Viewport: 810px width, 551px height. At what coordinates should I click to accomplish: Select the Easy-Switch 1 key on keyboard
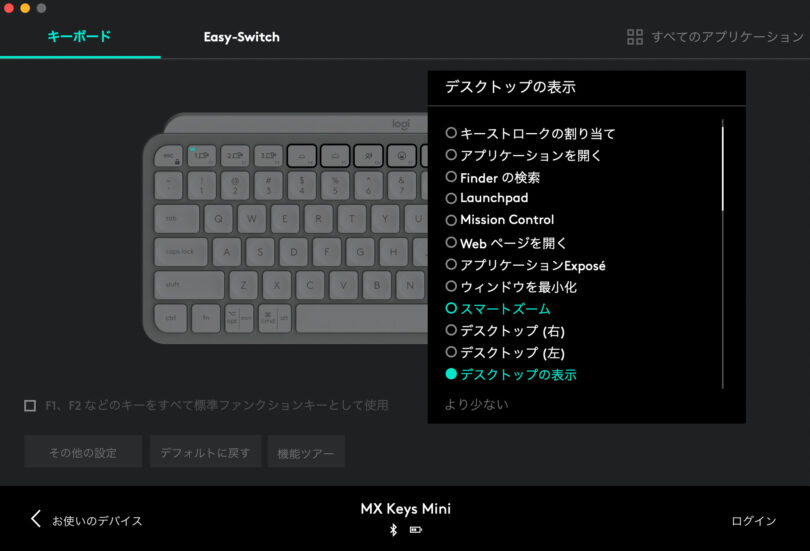[202, 155]
